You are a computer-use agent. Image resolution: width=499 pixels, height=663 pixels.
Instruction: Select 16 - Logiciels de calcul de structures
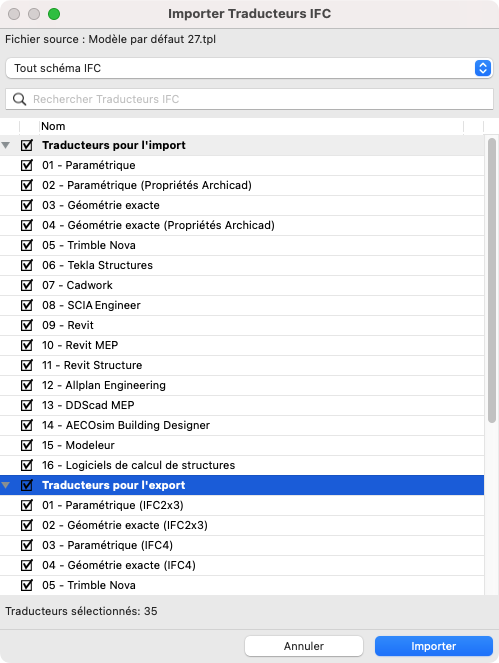pos(242,466)
